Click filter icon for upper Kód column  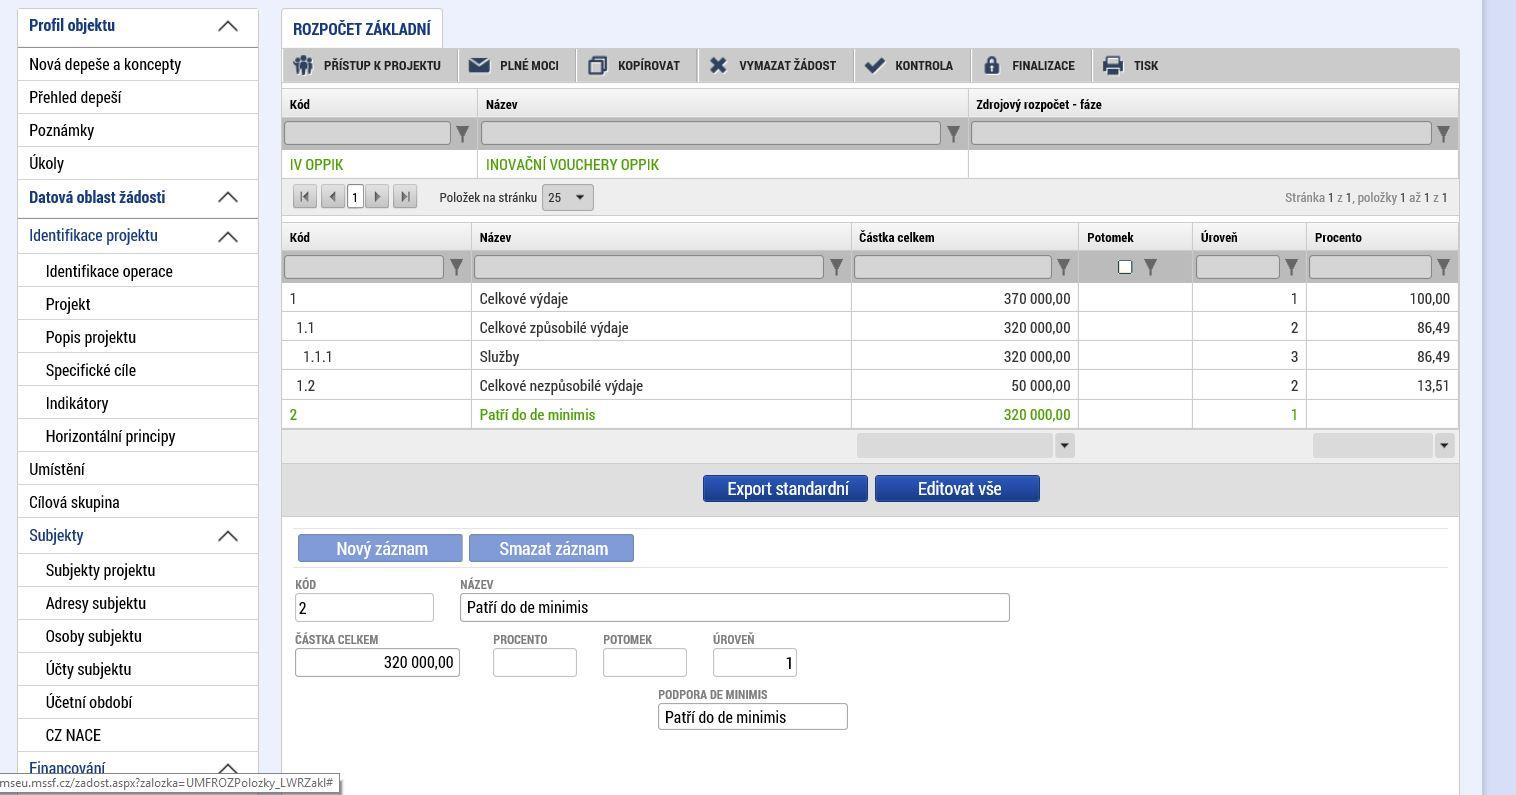pyautogui.click(x=462, y=133)
